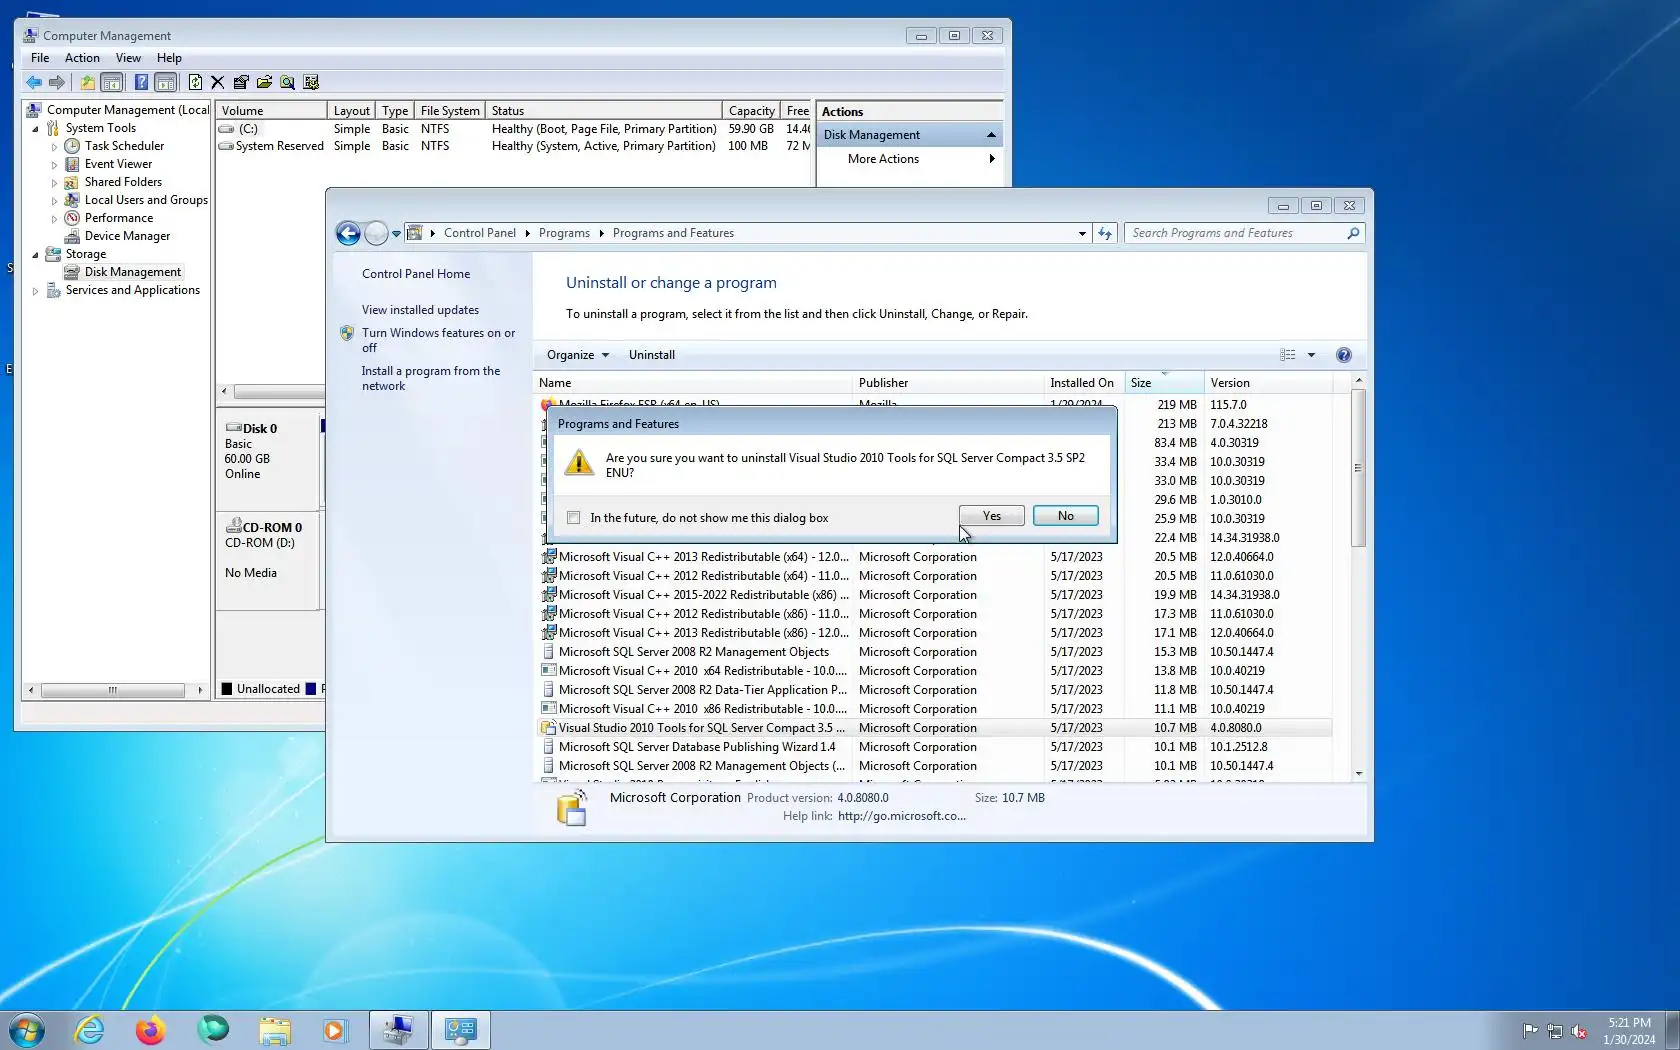Open the view options dropdown arrow
The image size is (1680, 1050).
[1311, 355]
